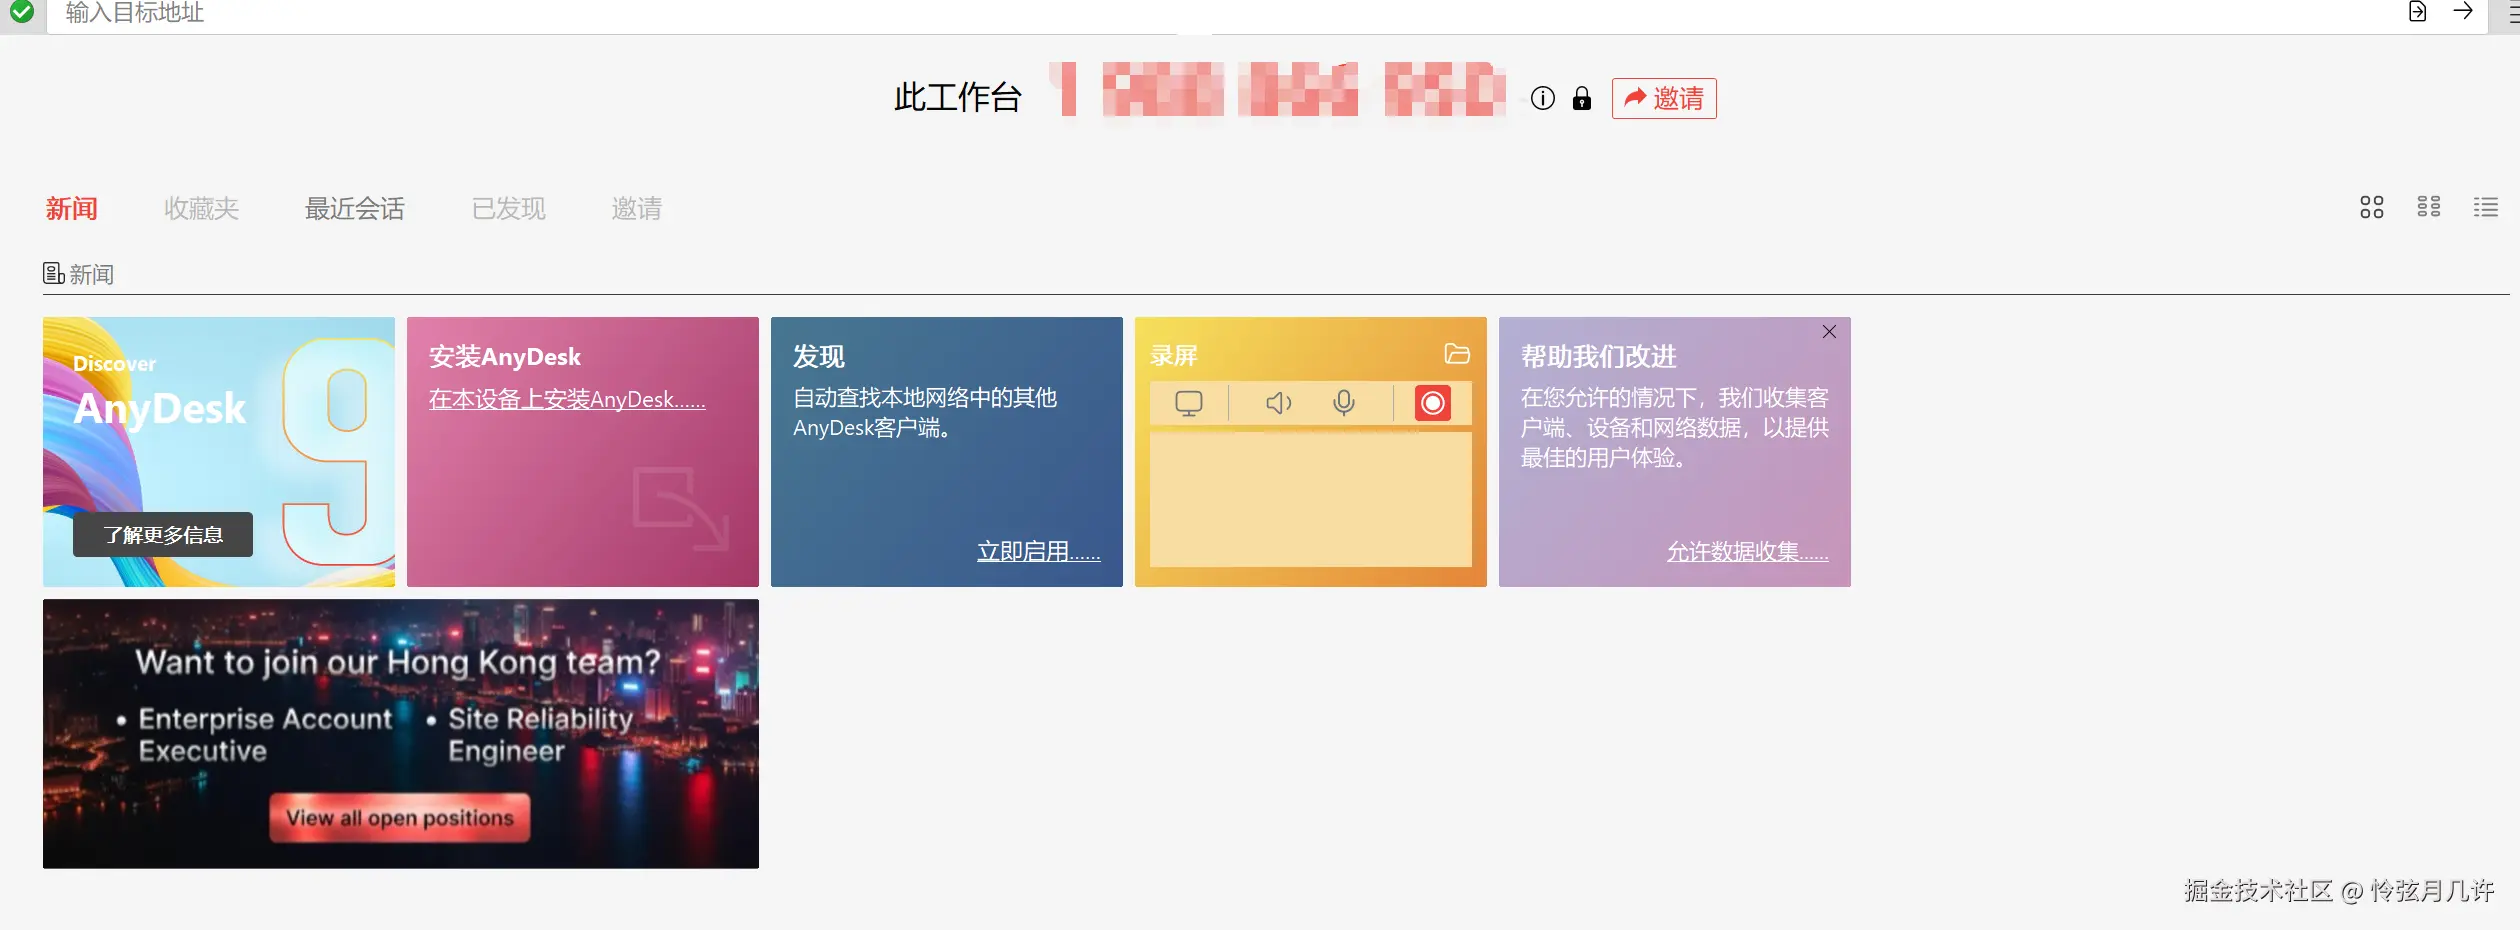Image resolution: width=2520 pixels, height=930 pixels.
Task: Select the screen monitor icon in recording card
Action: (1189, 403)
